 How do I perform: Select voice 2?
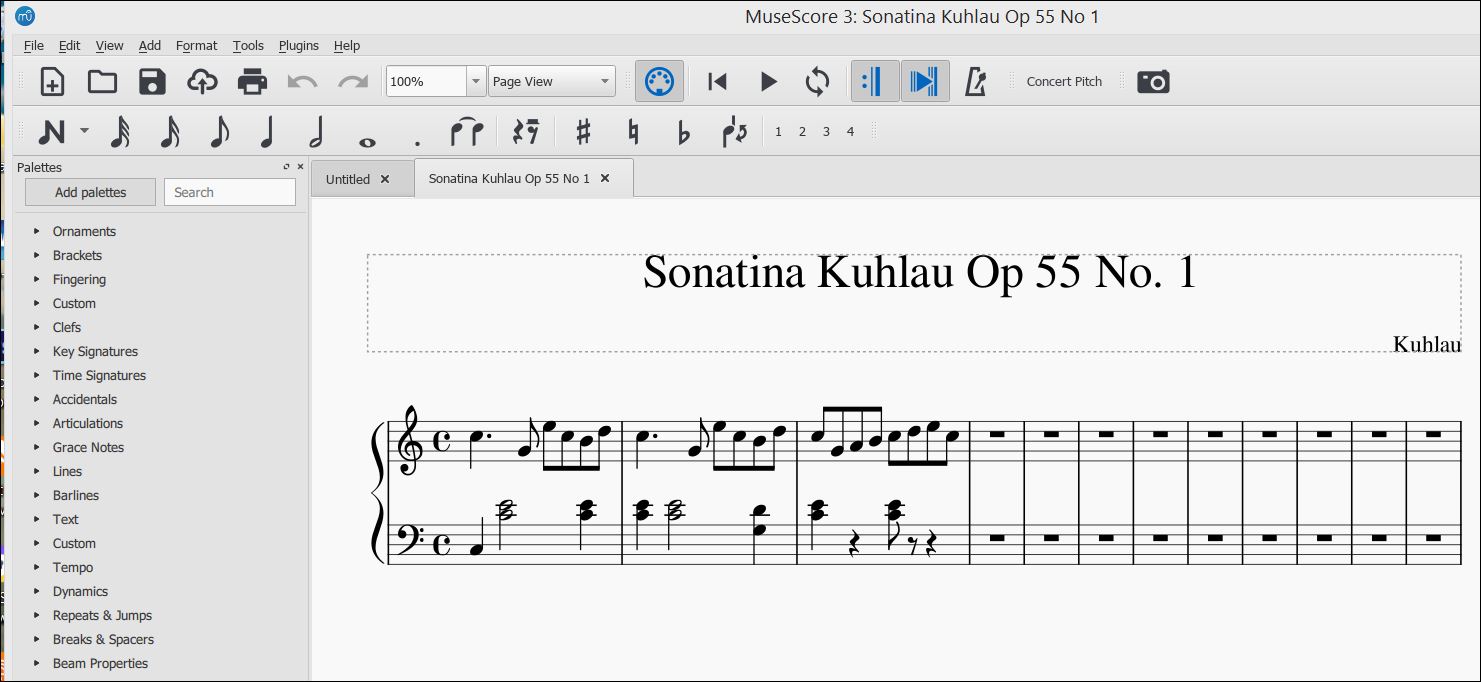coord(802,132)
